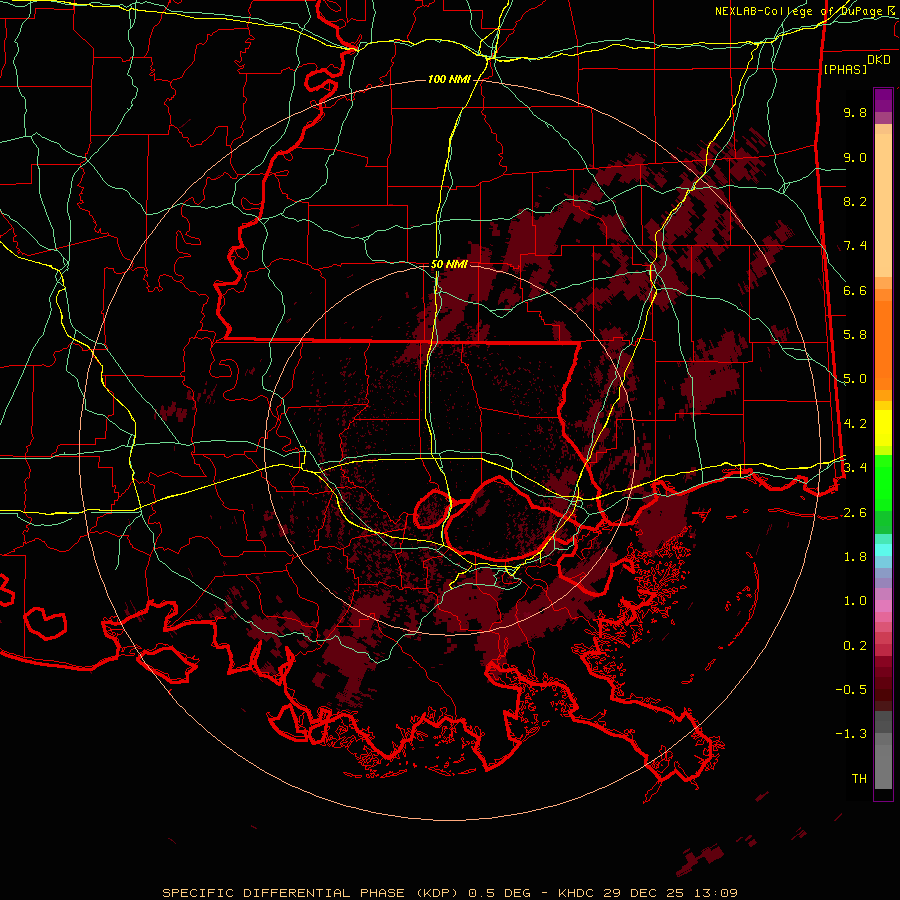This screenshot has height=900, width=900.
Task: Click the bright green segment of the color bar
Action: [x=883, y=482]
